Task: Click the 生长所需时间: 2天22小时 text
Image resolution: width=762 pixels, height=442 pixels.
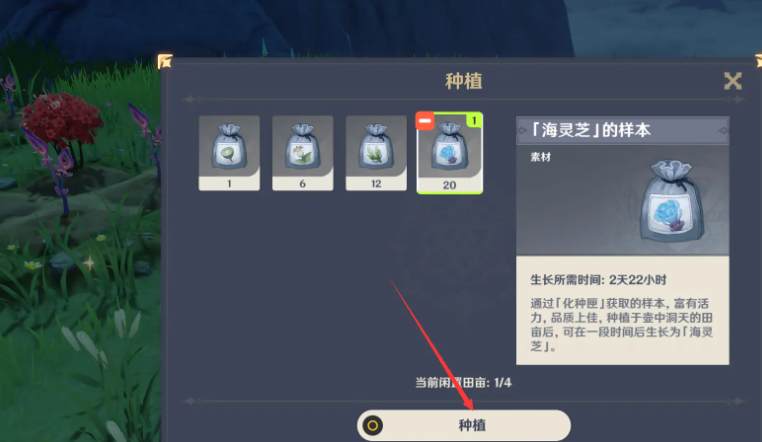Action: (598, 280)
